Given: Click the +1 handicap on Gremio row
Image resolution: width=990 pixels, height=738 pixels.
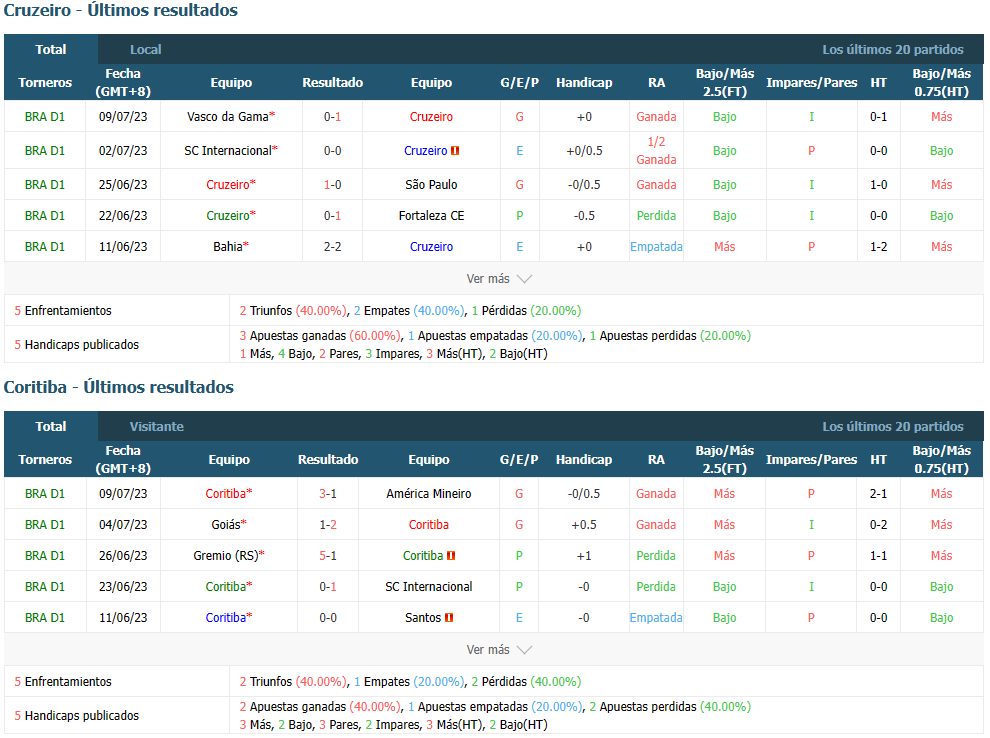Looking at the screenshot, I should click(x=584, y=556).
